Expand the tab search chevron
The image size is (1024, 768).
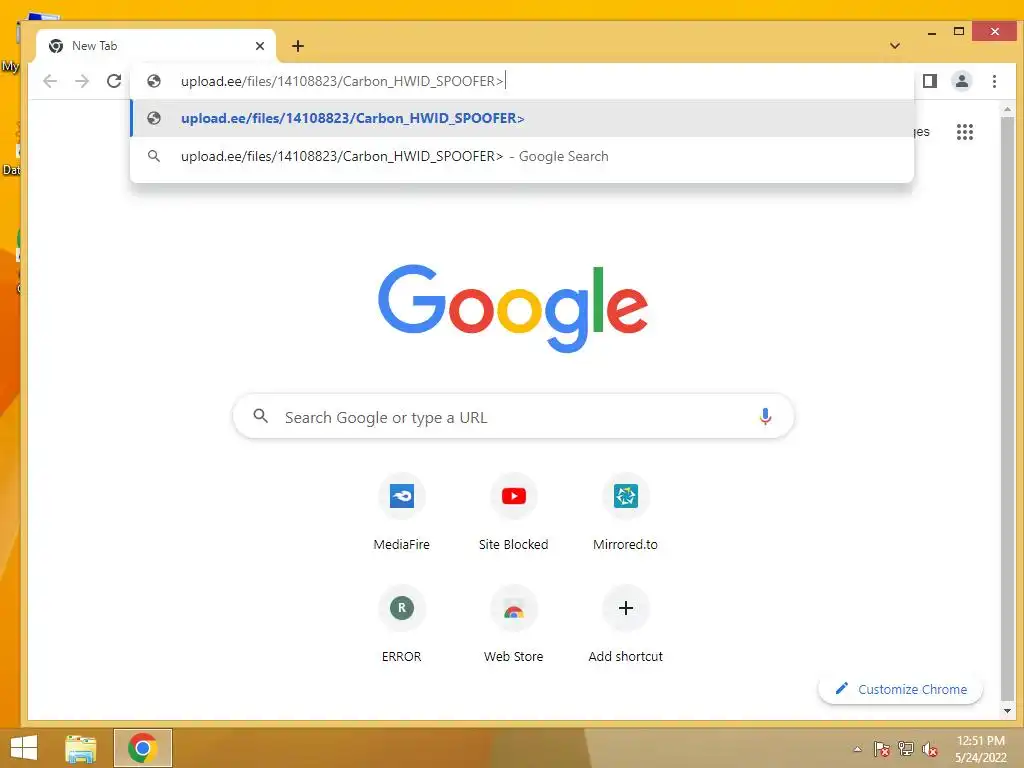895,46
